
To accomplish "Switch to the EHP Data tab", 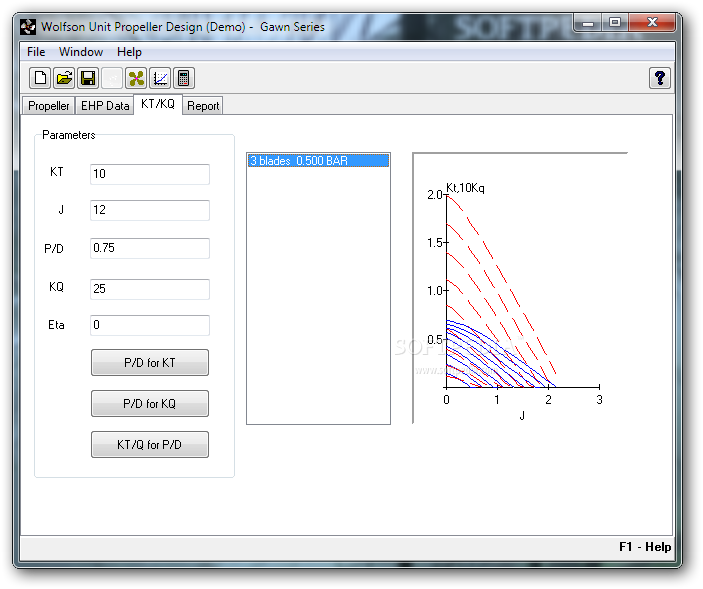I will [105, 106].
